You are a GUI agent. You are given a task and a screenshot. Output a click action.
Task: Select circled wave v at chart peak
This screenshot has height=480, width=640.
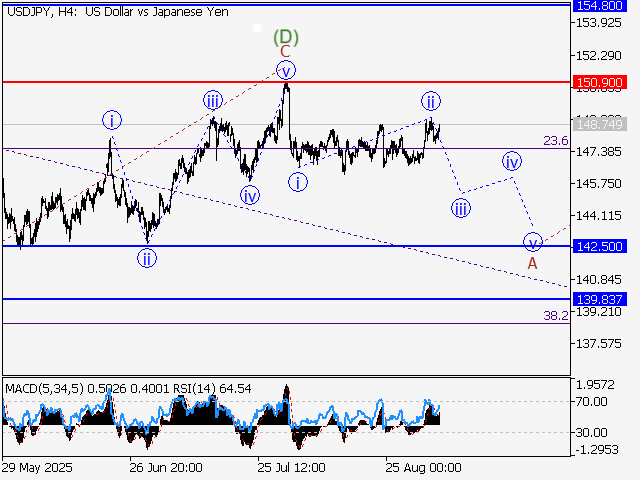click(286, 70)
